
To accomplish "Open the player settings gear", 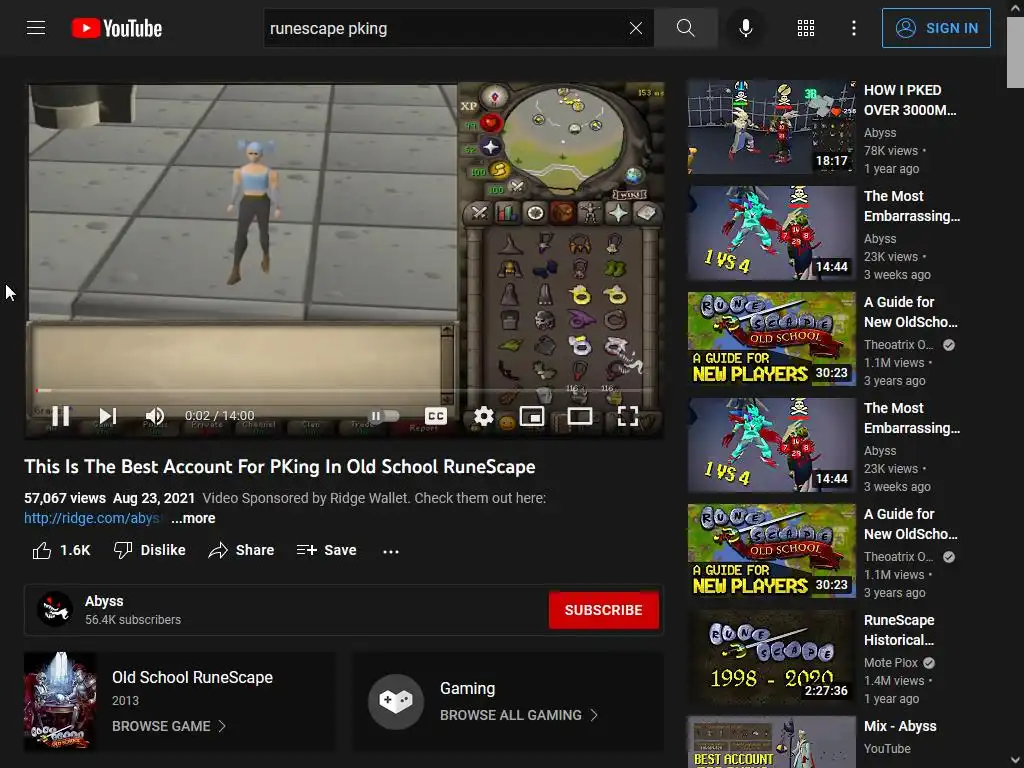I will coord(483,416).
